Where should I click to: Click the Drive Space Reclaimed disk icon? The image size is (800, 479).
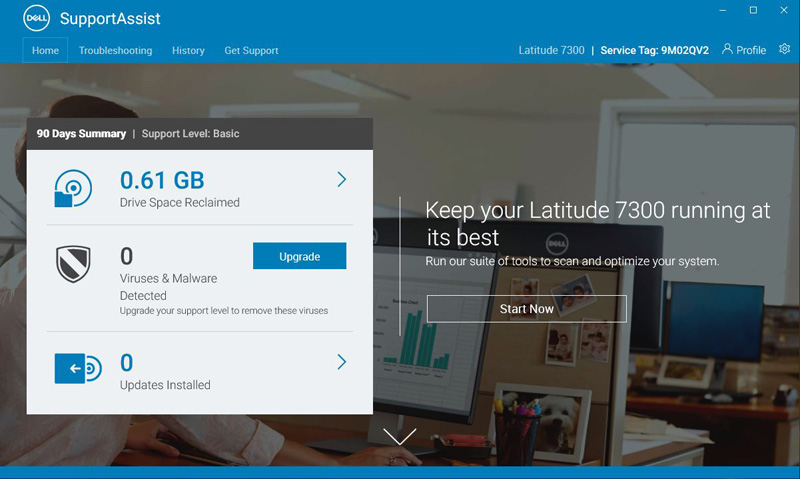(73, 188)
